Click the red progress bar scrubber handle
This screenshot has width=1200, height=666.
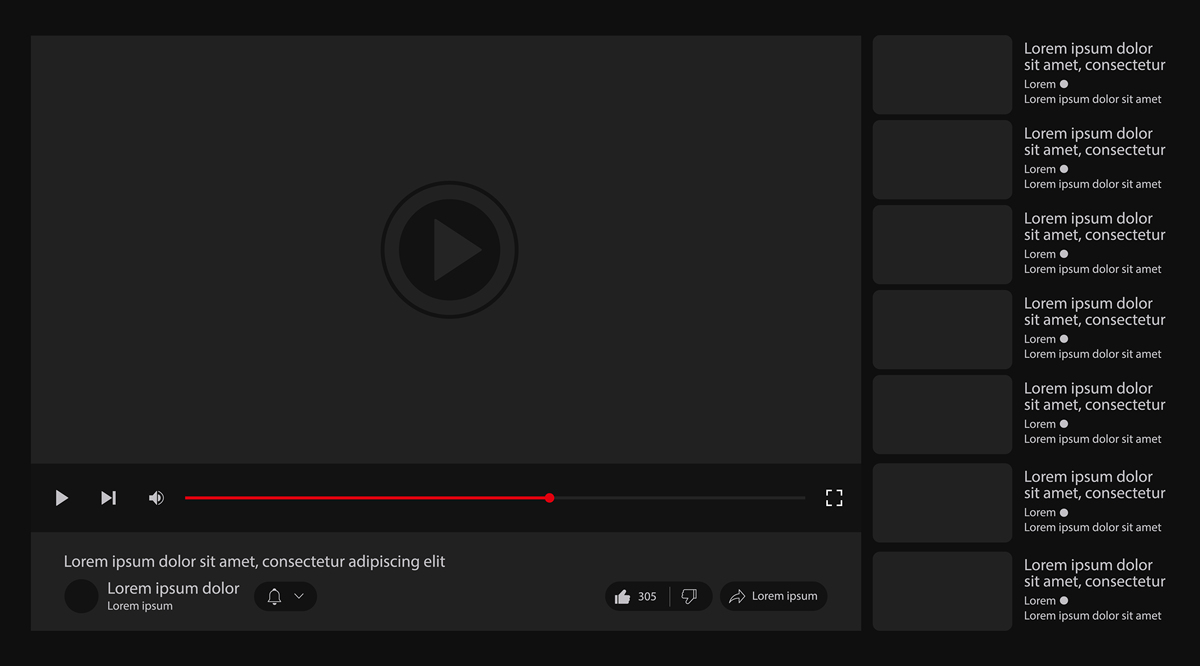tap(549, 498)
